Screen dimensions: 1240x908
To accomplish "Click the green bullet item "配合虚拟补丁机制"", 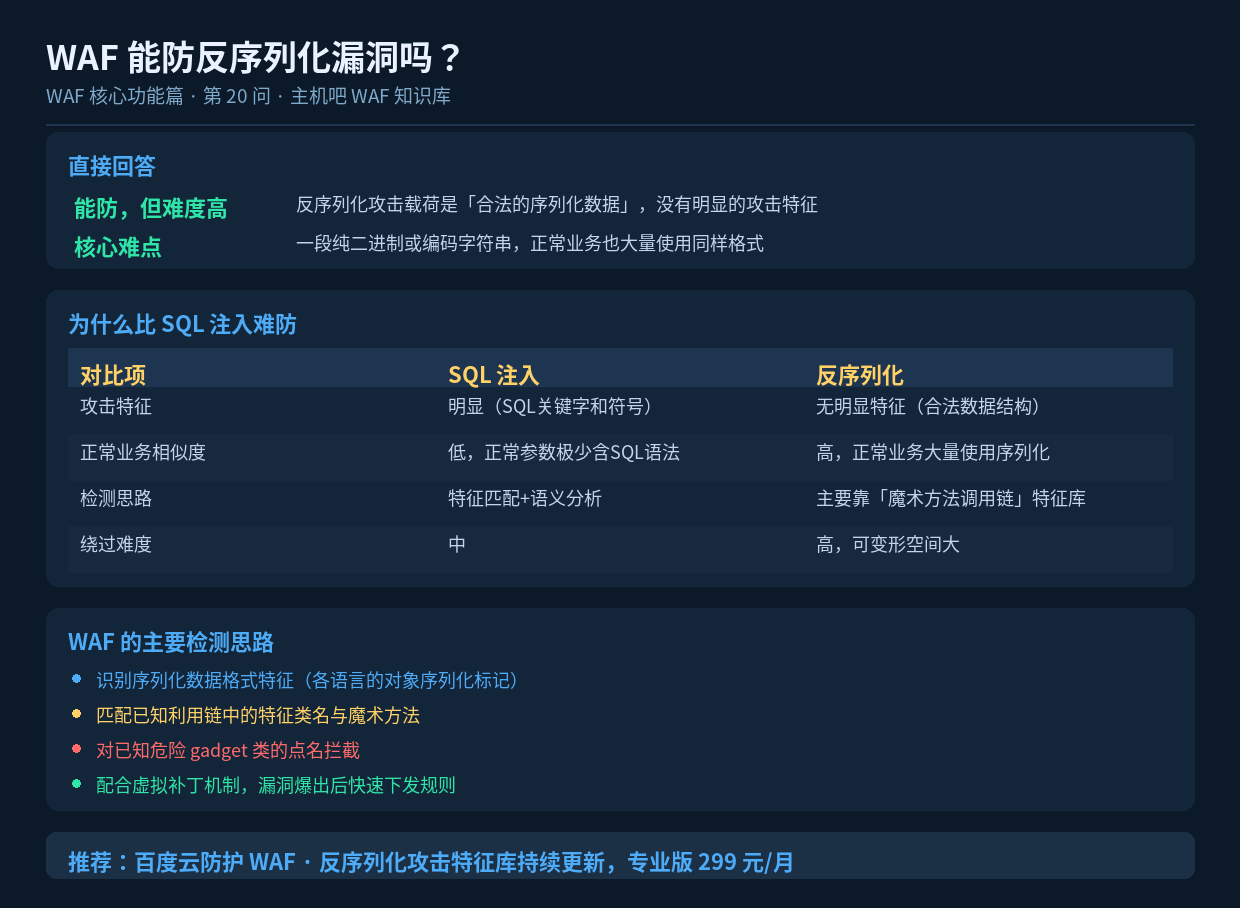I will pyautogui.click(x=276, y=785).
